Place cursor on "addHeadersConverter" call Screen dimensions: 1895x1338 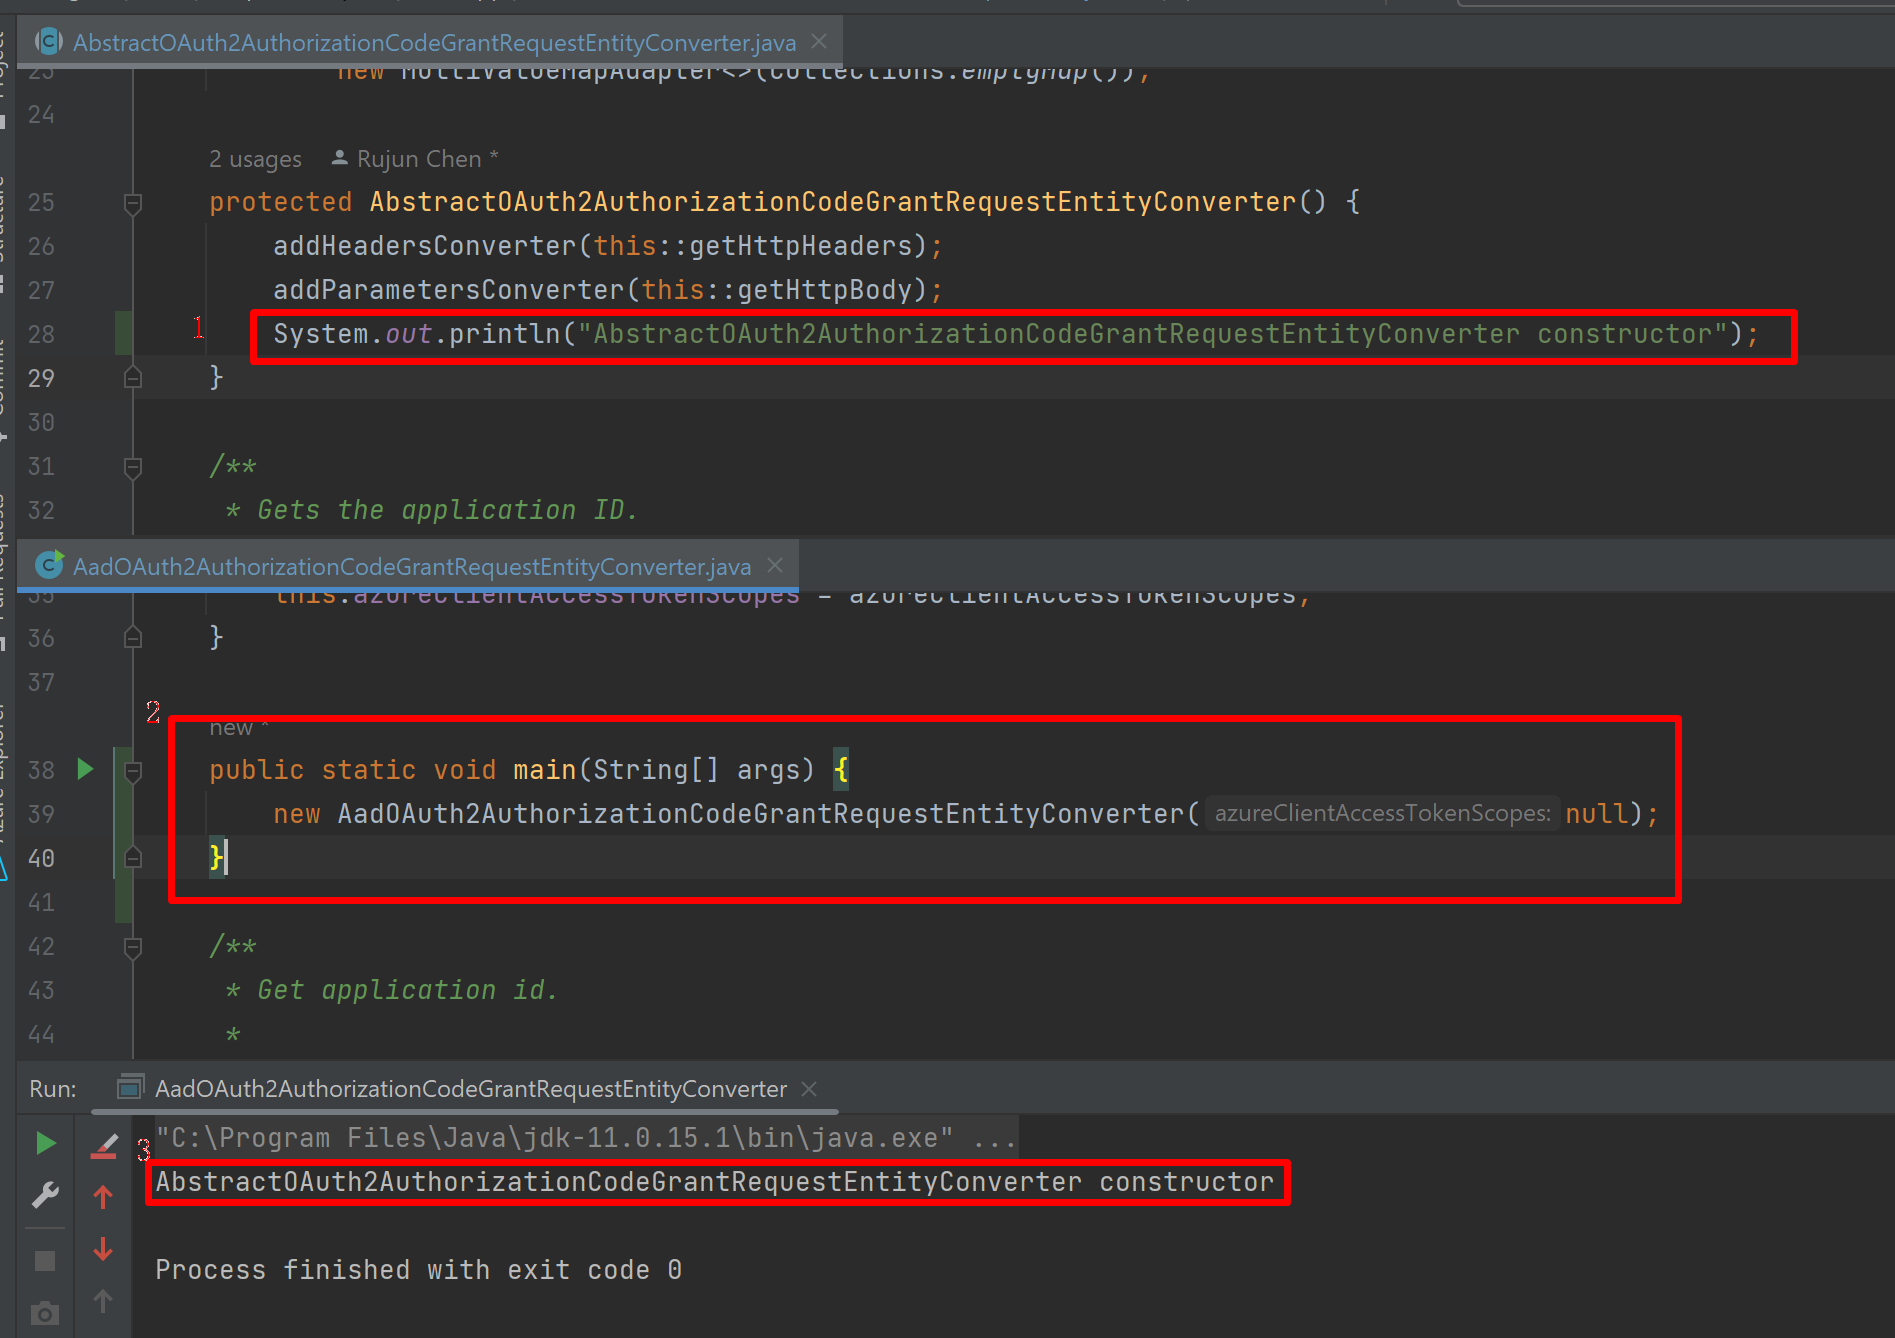[425, 246]
